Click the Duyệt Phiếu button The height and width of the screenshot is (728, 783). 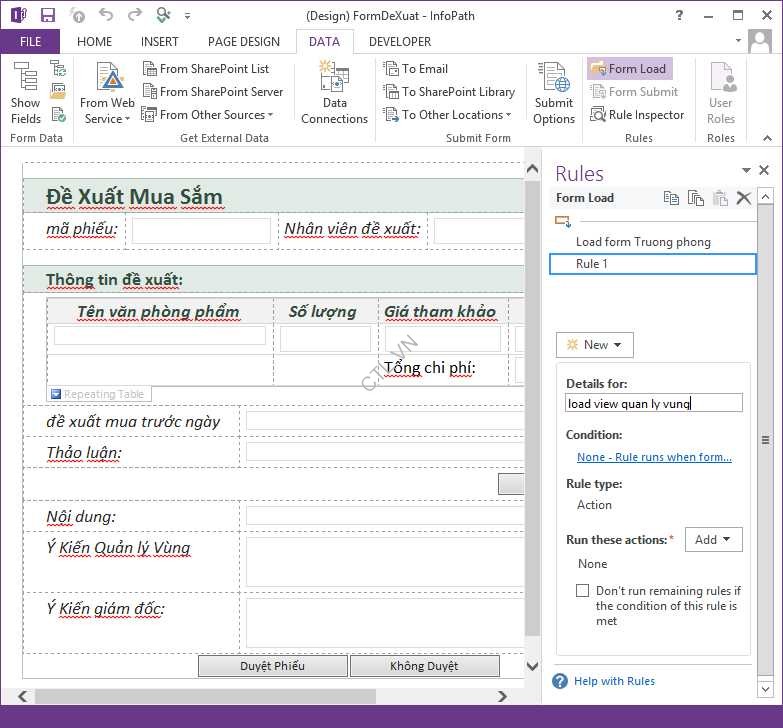click(273, 666)
